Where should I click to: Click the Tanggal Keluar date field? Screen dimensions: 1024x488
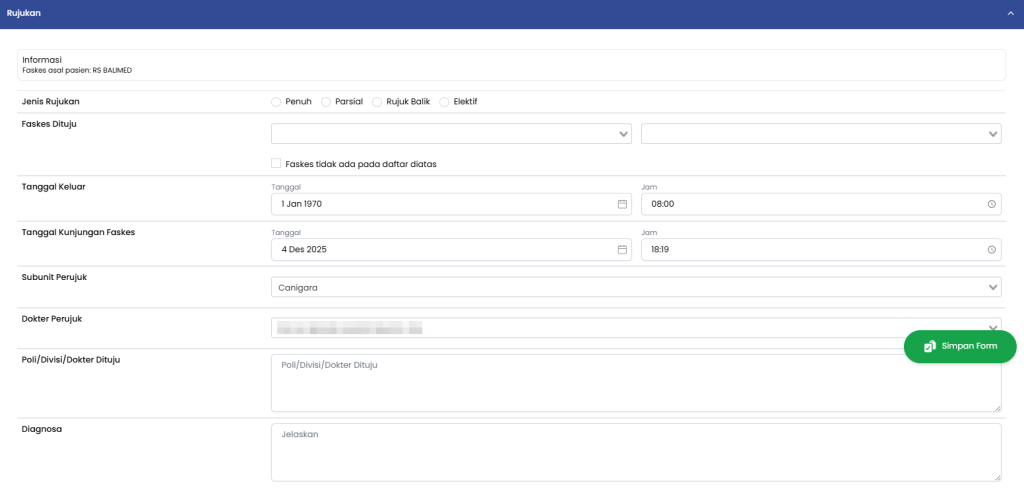click(x=440, y=204)
